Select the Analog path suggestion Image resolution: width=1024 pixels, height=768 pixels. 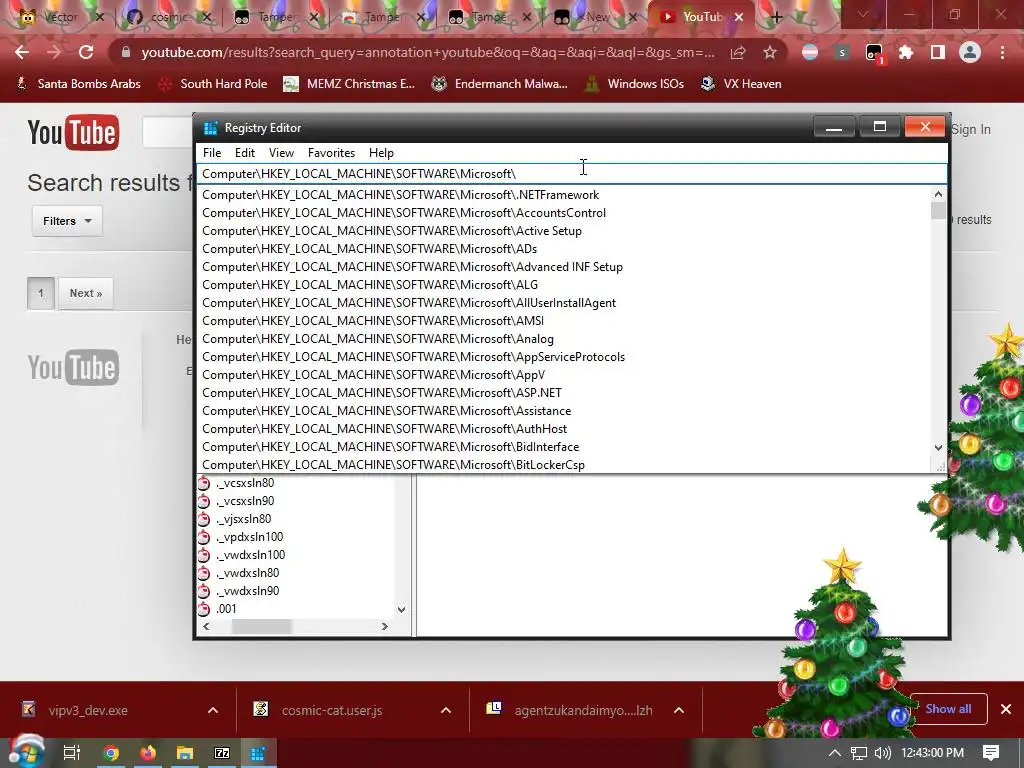tap(564, 339)
